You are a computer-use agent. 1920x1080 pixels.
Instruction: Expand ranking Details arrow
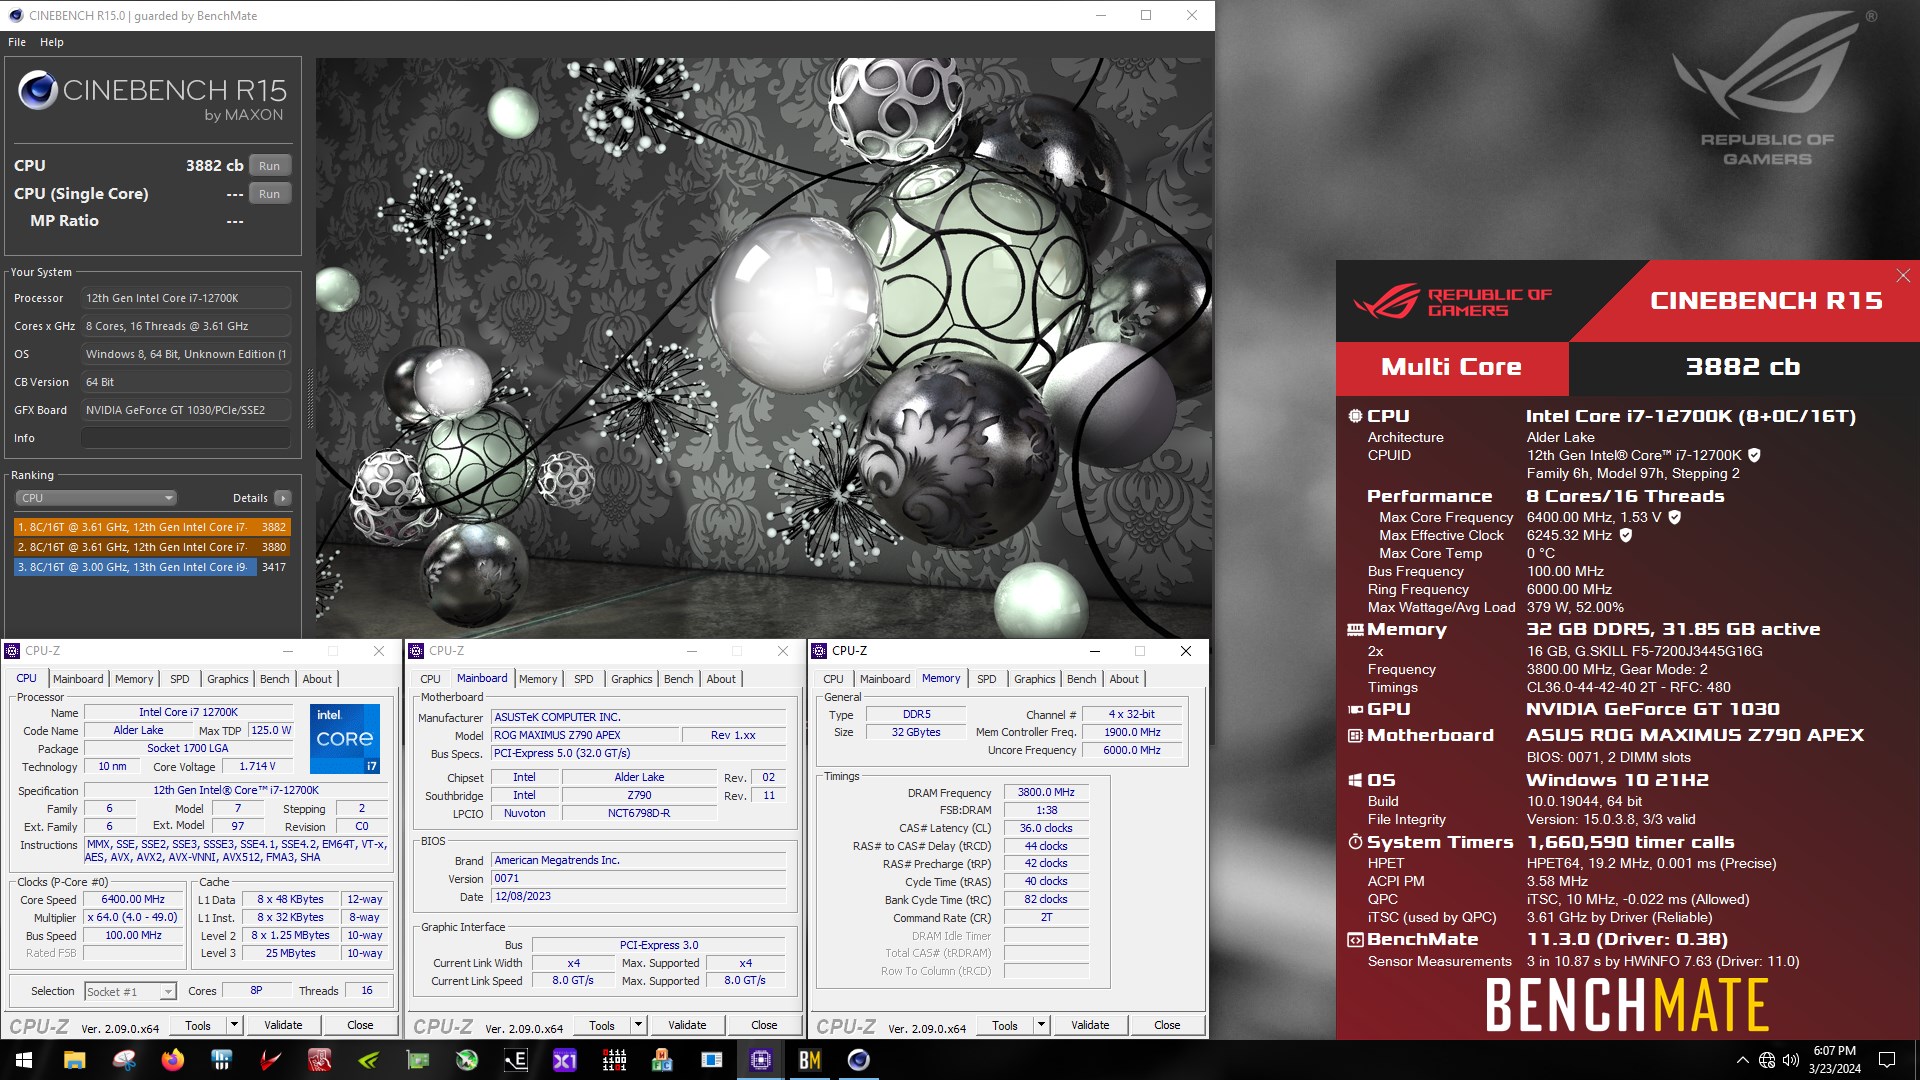click(x=283, y=498)
